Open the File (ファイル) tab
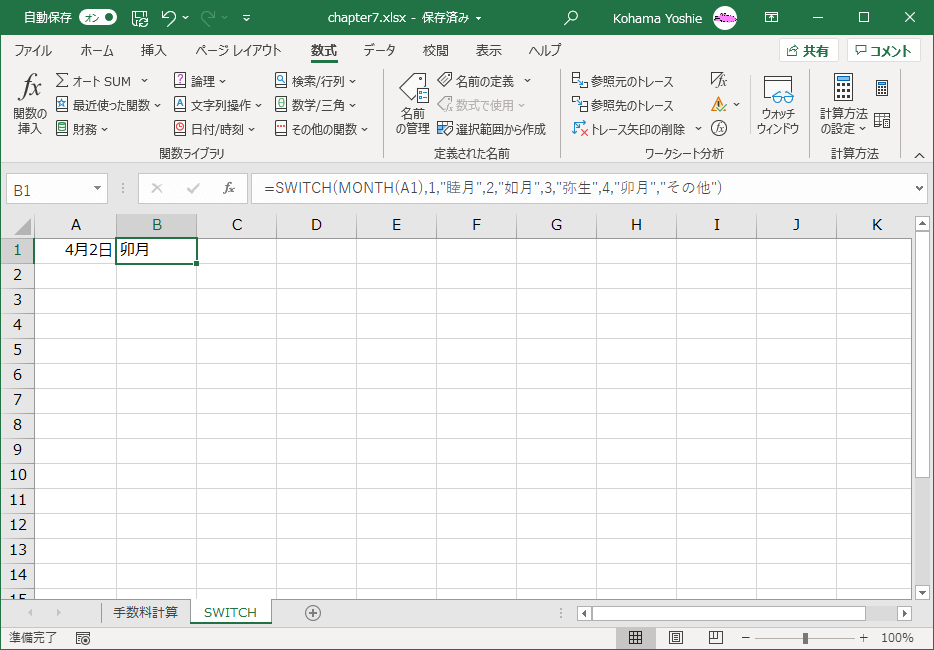Screen dimensions: 934x650 (33, 51)
